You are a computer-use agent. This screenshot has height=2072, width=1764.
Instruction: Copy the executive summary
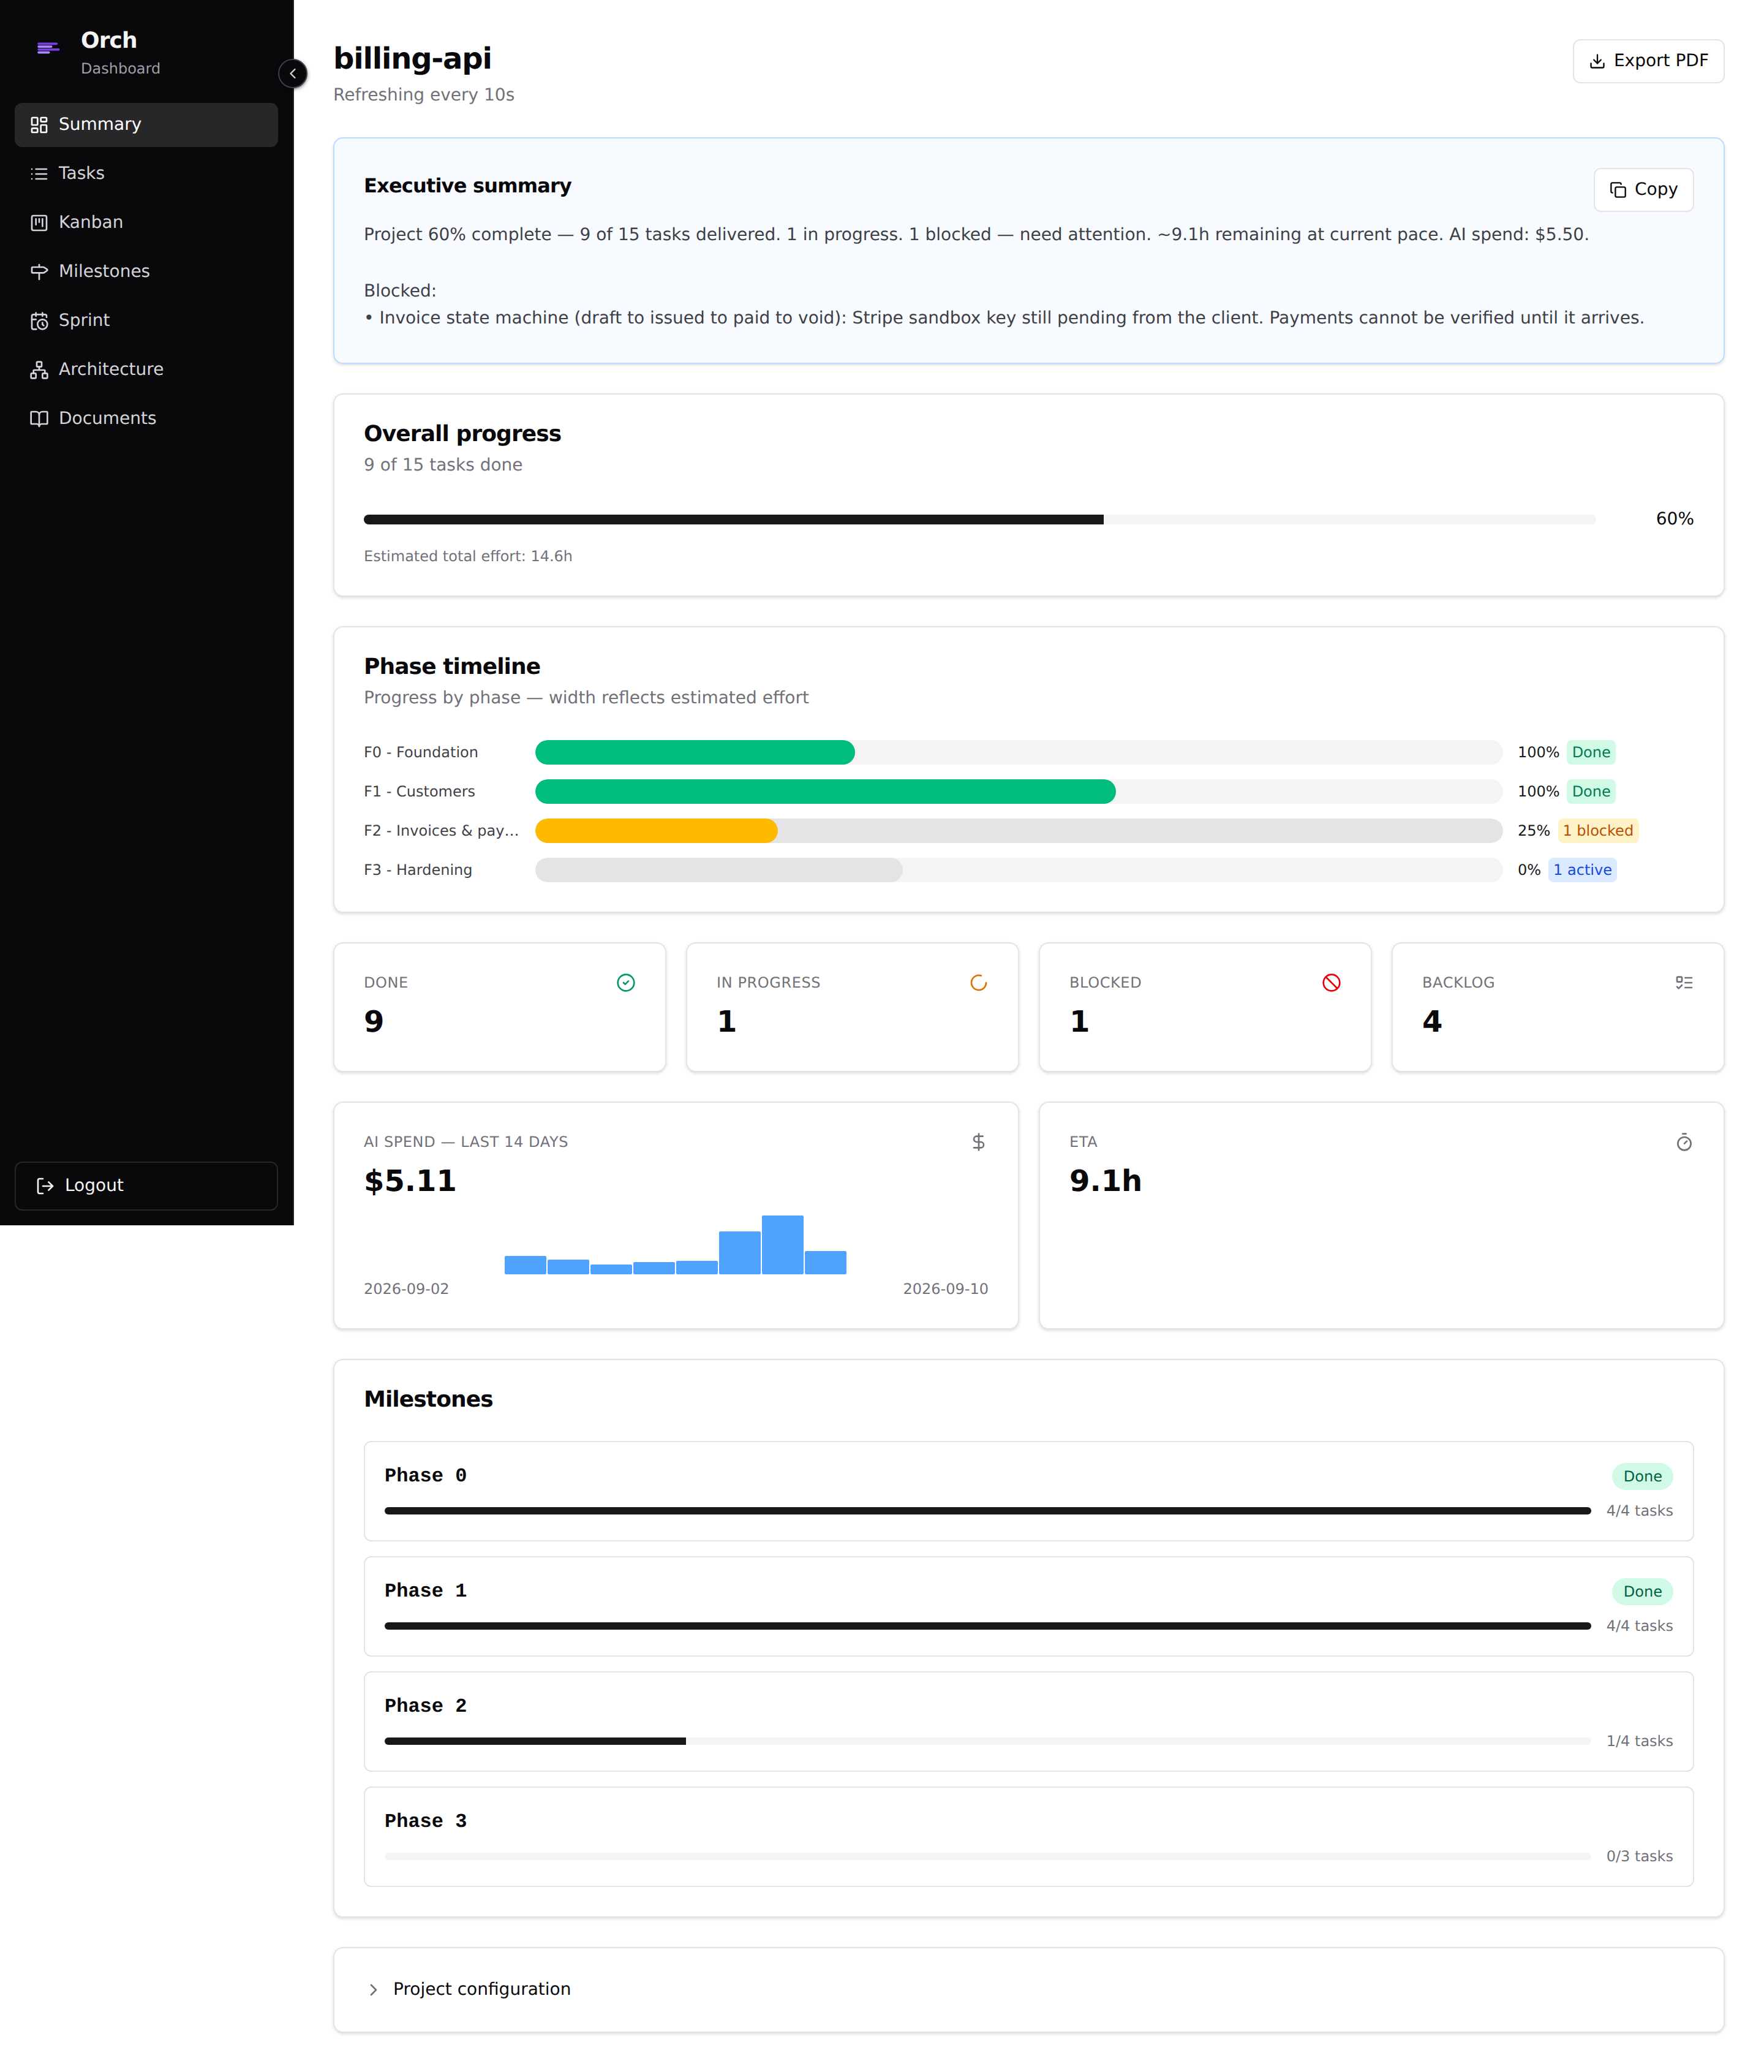pyautogui.click(x=1643, y=190)
